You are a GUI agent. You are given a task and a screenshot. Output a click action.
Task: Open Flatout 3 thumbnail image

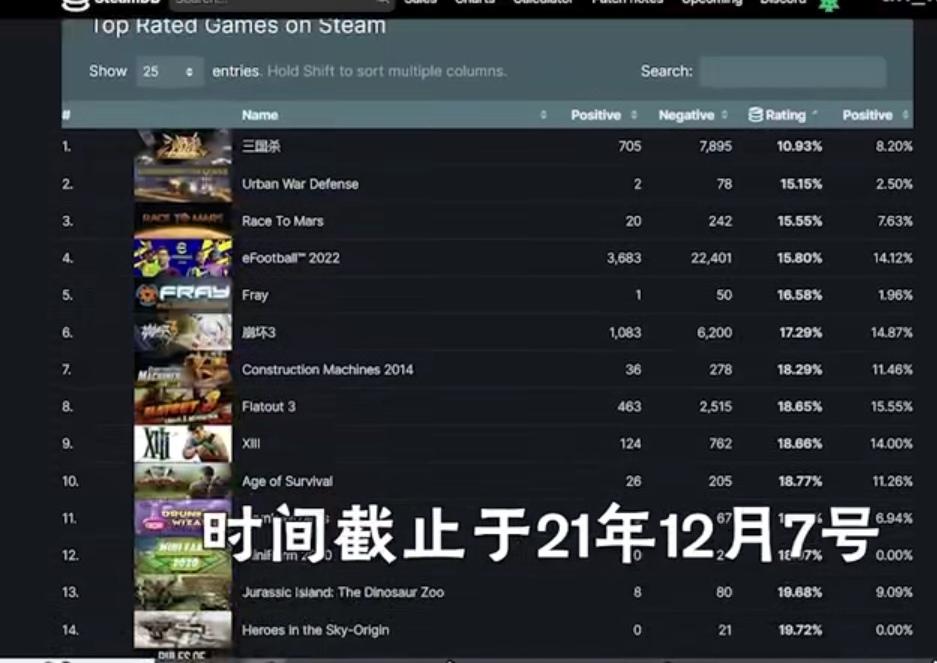tap(183, 407)
